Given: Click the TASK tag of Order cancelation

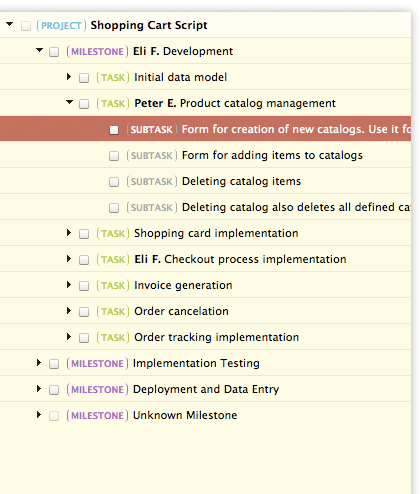Looking at the screenshot, I should 113,312.
